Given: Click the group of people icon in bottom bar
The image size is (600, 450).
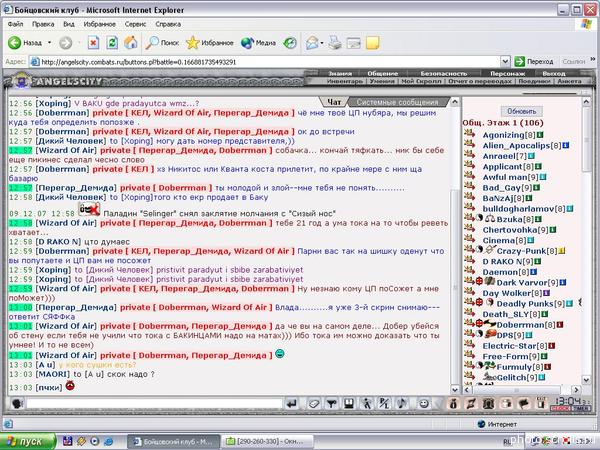Looking at the screenshot, I should click(489, 403).
